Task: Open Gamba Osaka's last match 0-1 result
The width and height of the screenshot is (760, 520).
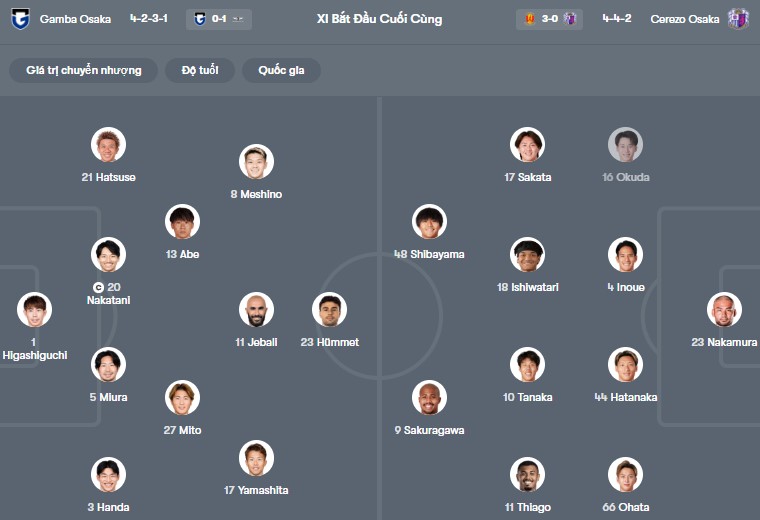Action: pyautogui.click(x=219, y=19)
